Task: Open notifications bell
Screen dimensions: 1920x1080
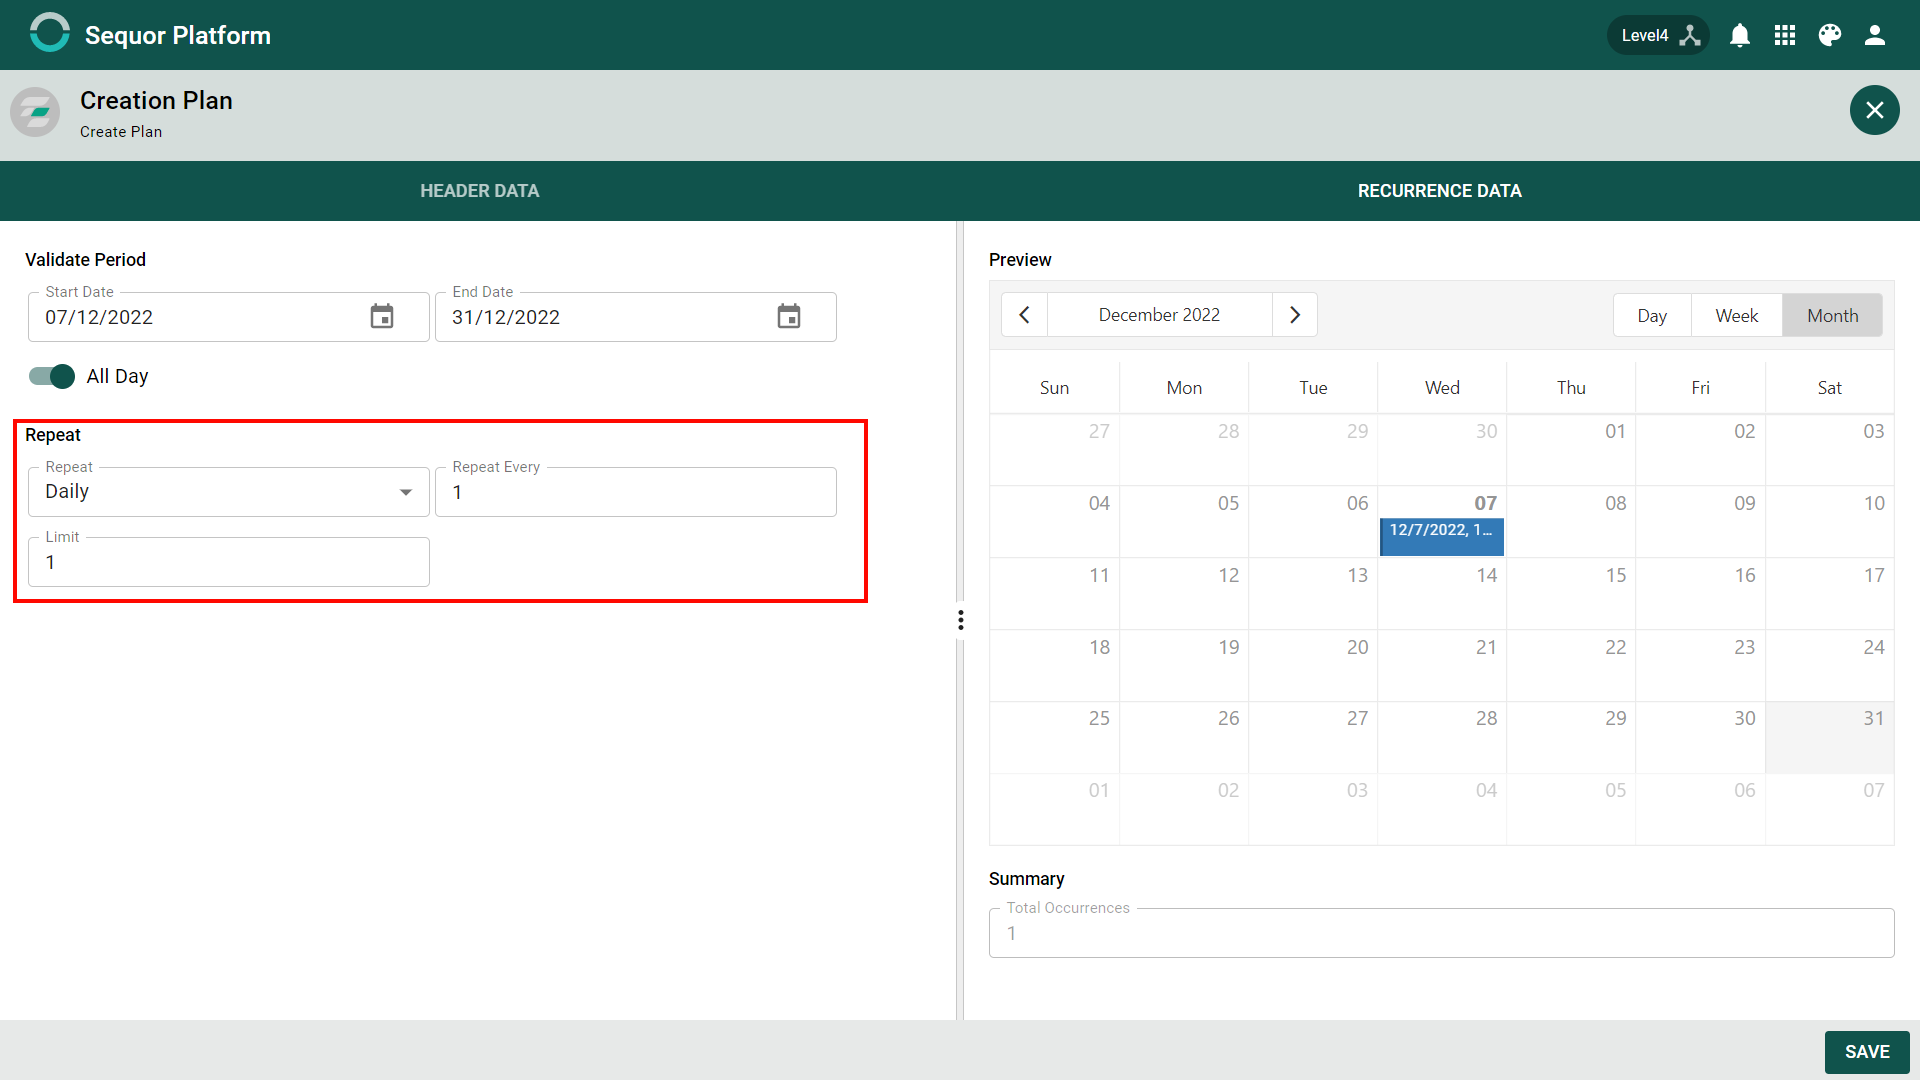Action: tap(1740, 35)
